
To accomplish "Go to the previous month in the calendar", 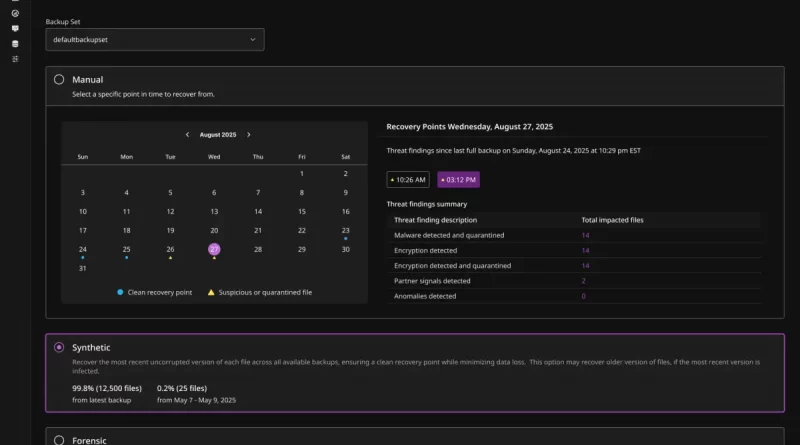I will (x=187, y=135).
